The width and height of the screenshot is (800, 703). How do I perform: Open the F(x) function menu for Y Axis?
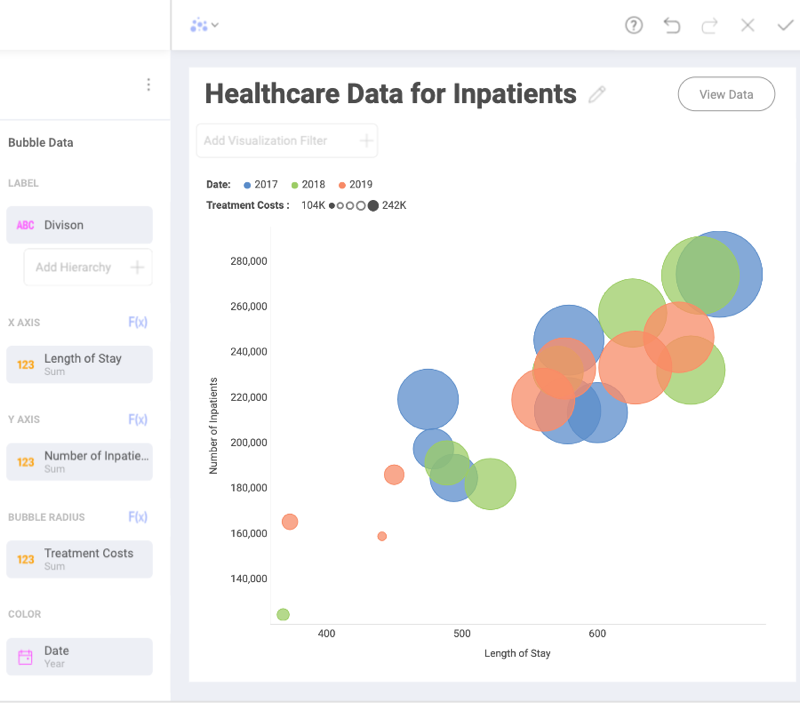click(x=138, y=419)
